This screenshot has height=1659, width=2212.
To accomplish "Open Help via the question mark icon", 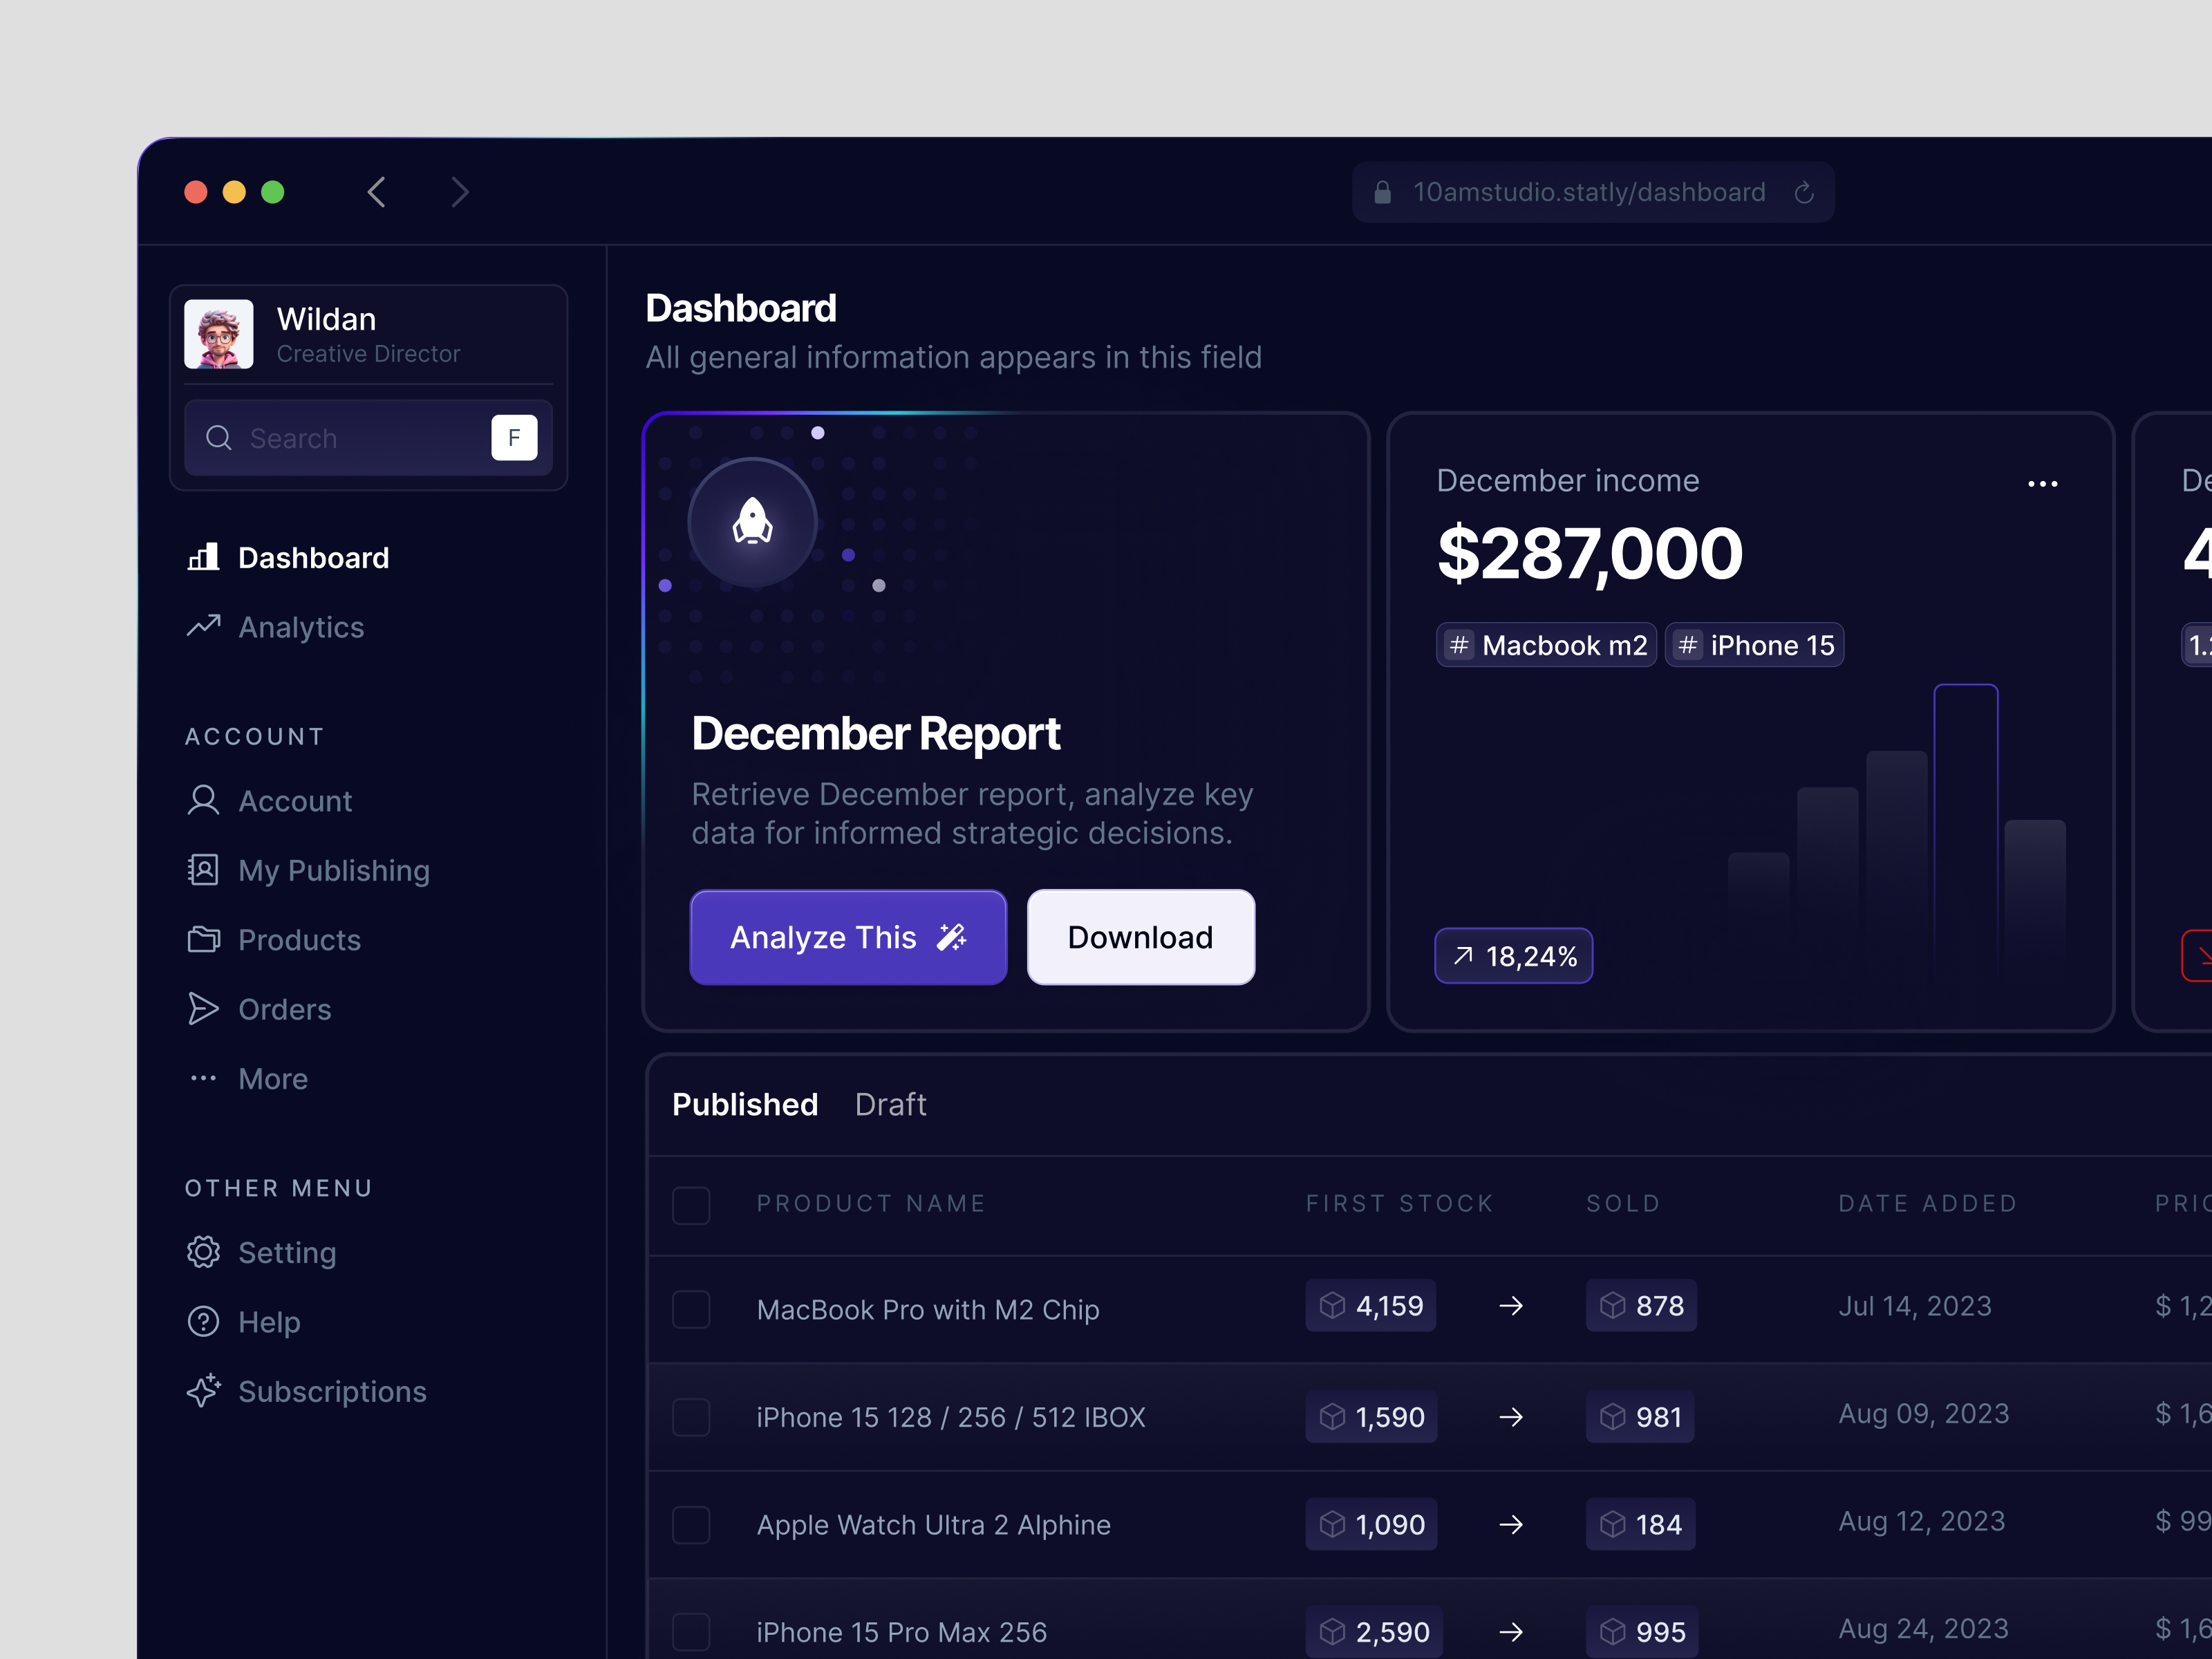I will click(204, 1321).
